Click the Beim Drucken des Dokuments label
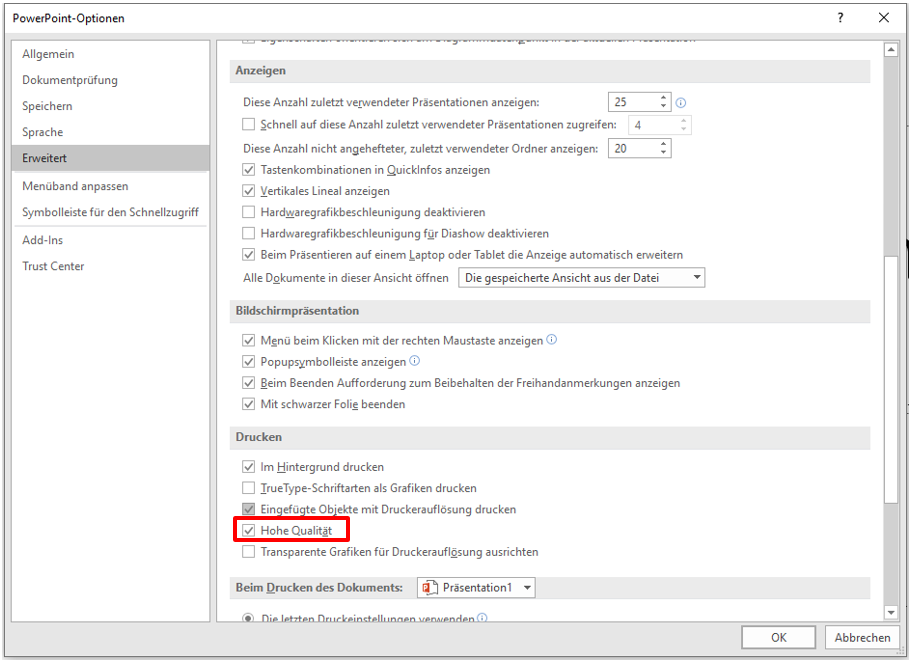 click(x=319, y=587)
